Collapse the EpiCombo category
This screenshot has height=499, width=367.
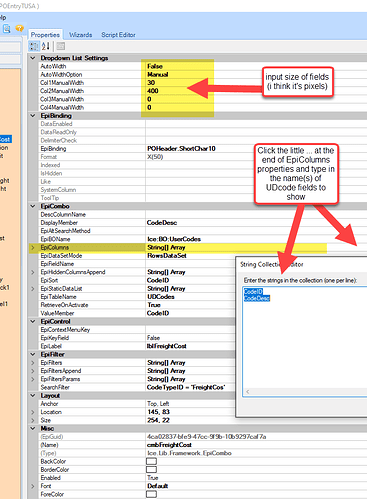pyautogui.click(x=33, y=206)
